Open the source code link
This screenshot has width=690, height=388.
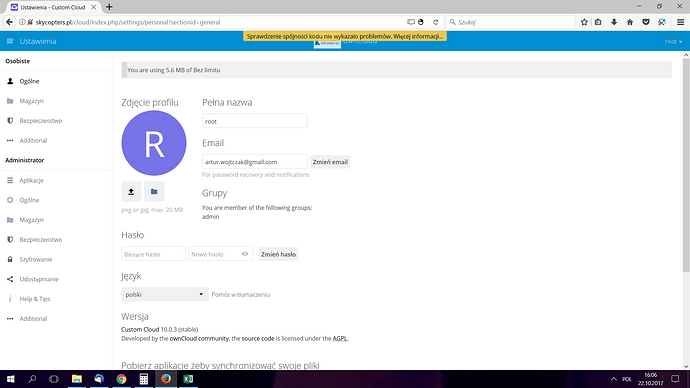[x=258, y=339]
